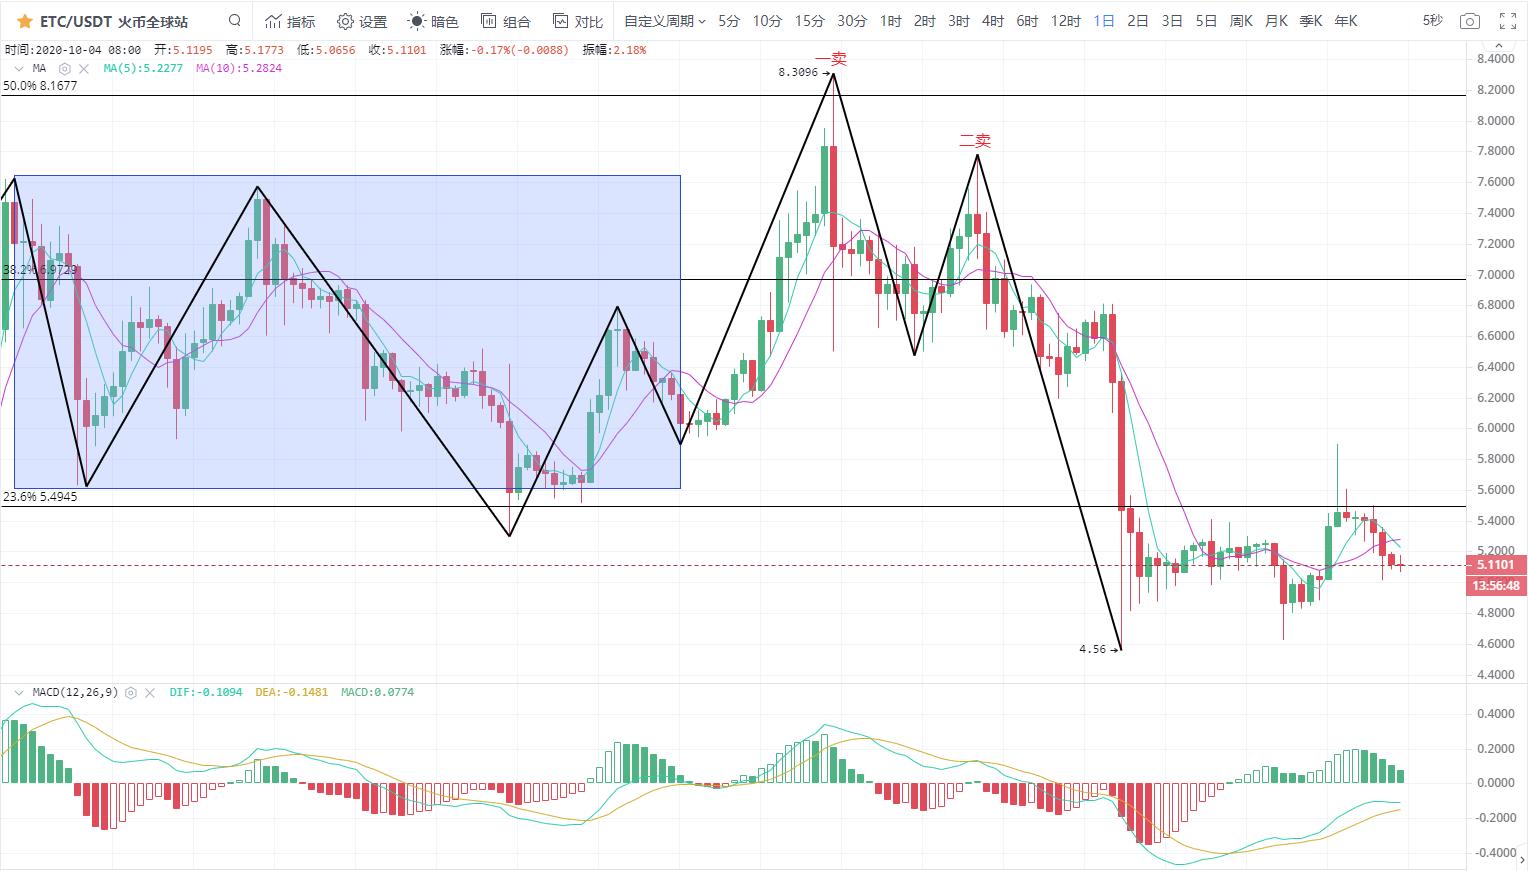The height and width of the screenshot is (871, 1528).
Task: Toggle the favorite star for ETC/USDT
Action: pos(25,21)
